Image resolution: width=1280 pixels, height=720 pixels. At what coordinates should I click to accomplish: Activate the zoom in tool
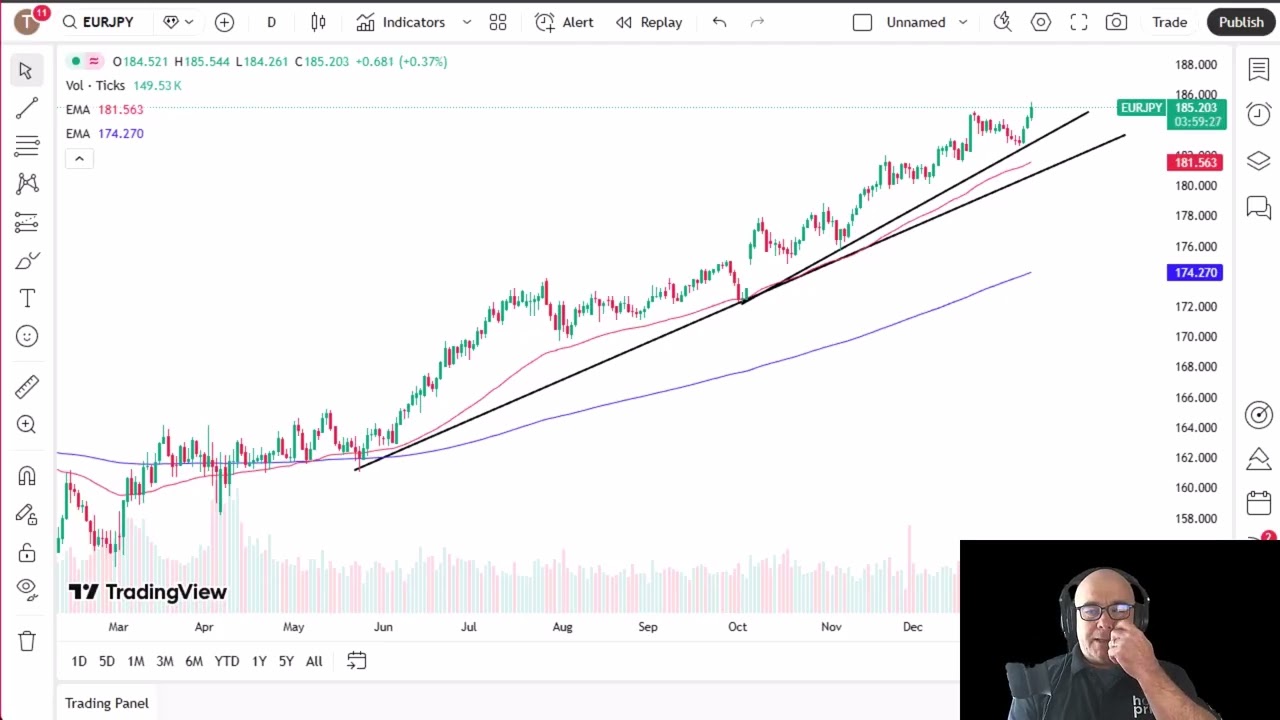pyautogui.click(x=27, y=424)
